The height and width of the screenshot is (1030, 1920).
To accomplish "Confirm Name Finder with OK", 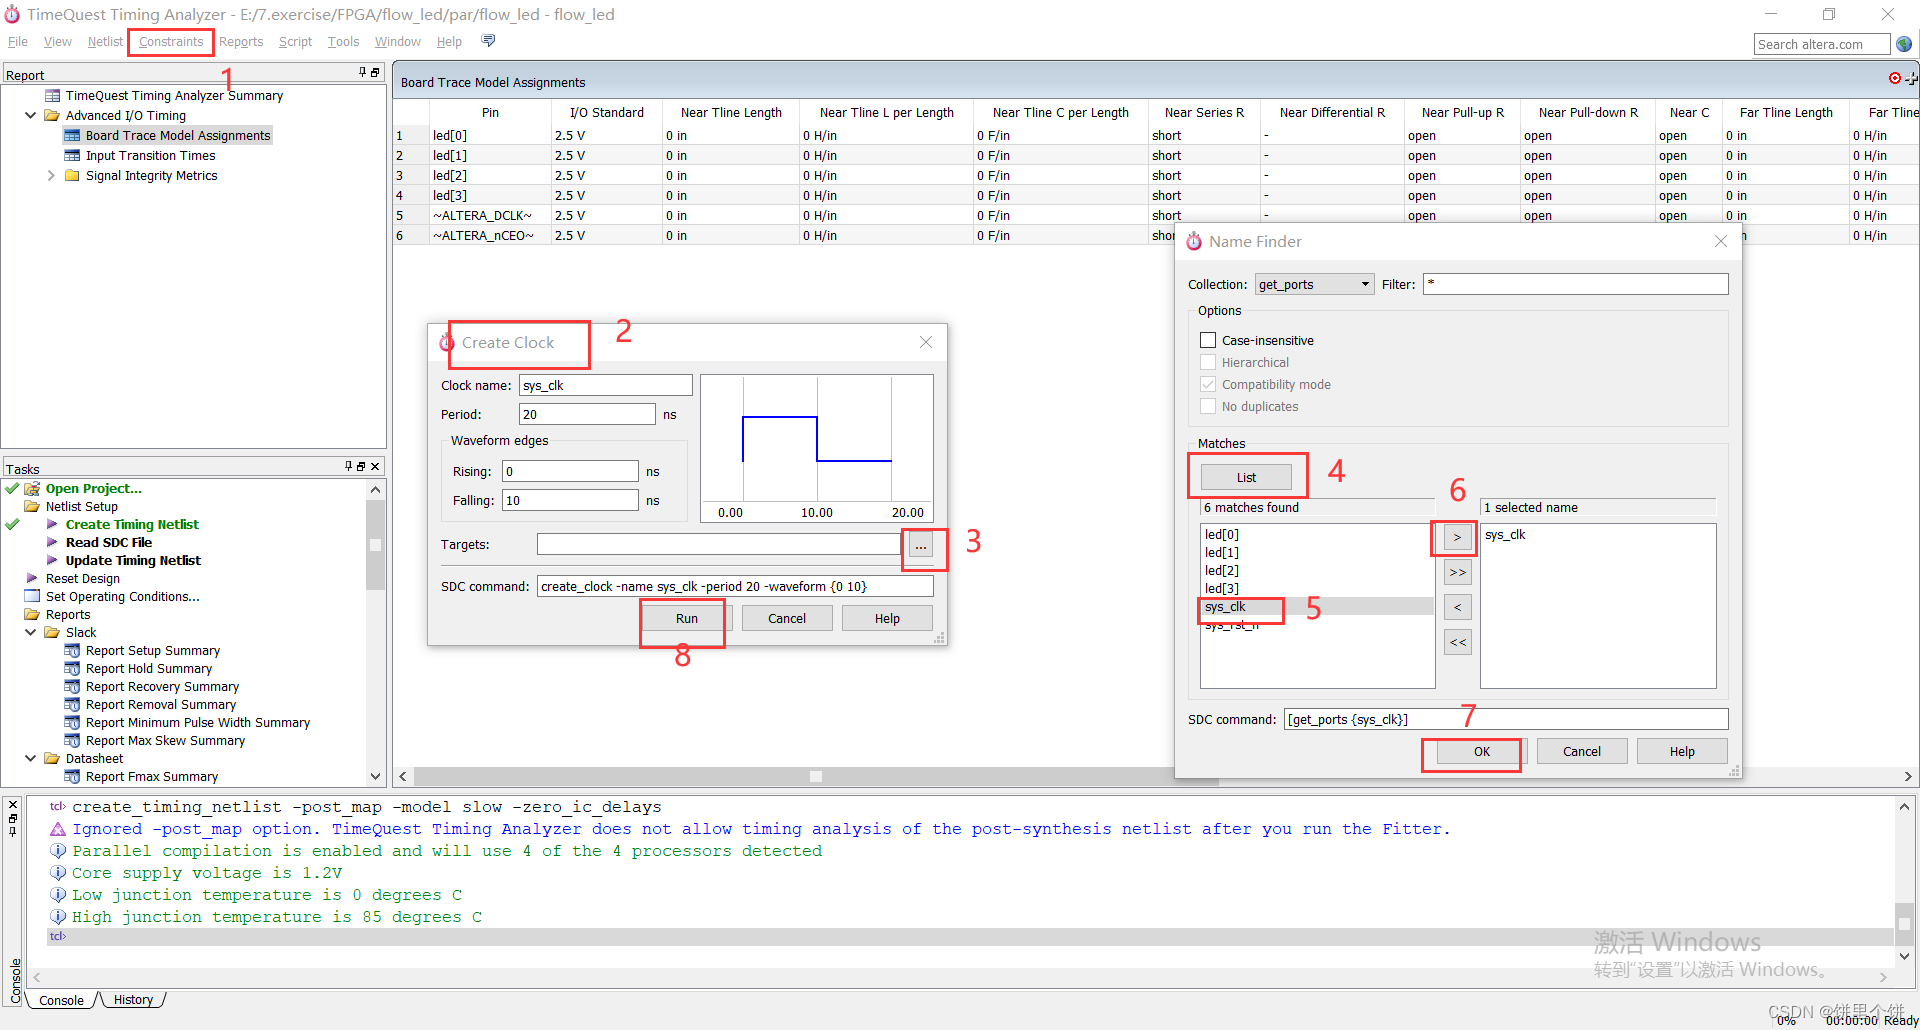I will click(1481, 752).
